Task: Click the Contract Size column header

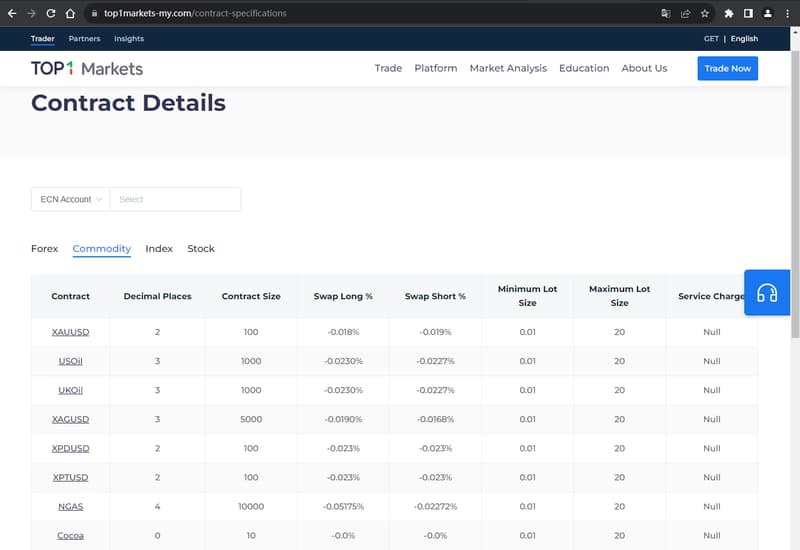Action: click(251, 296)
